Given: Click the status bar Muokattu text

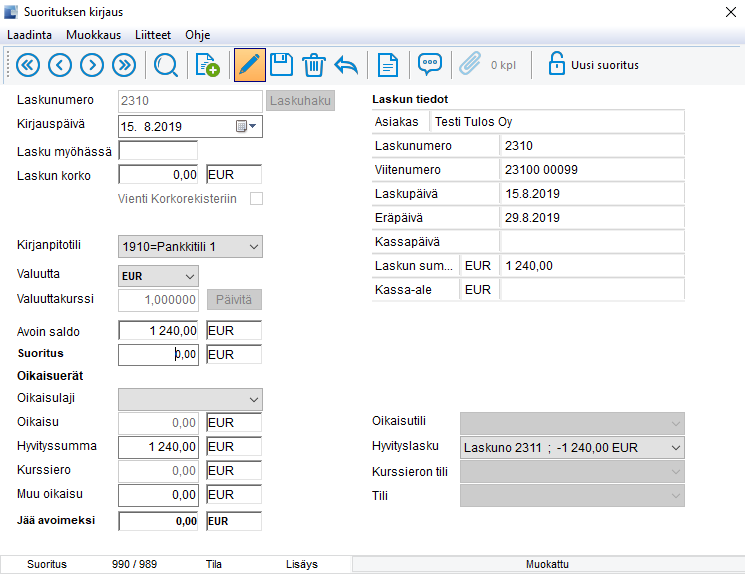Looking at the screenshot, I should (547, 564).
